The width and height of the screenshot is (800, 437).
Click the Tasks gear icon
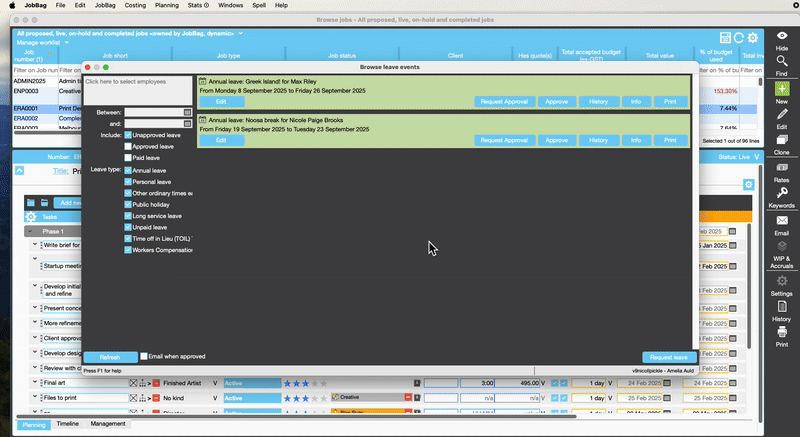31,217
